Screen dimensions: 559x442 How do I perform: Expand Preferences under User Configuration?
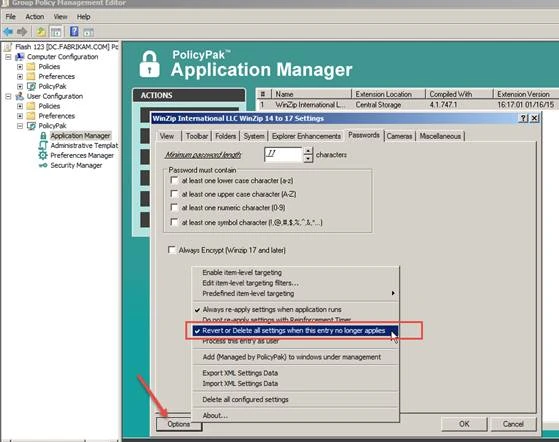pyautogui.click(x=20, y=116)
